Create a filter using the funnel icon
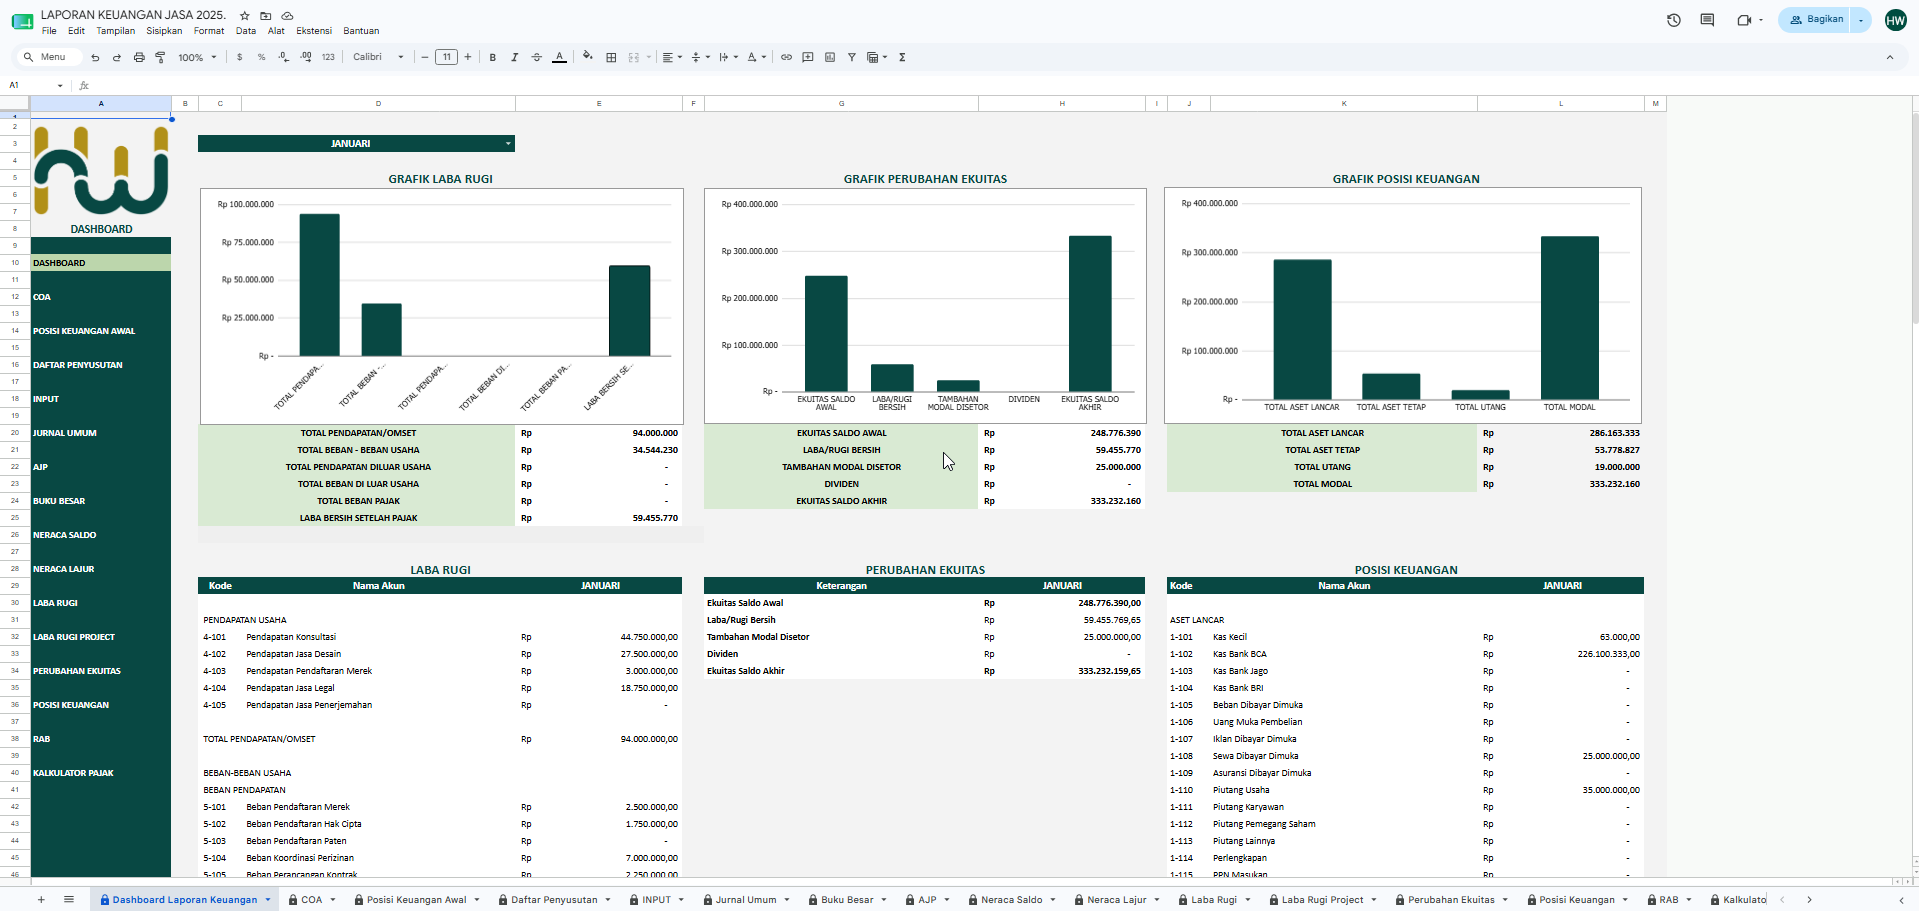 coord(851,57)
